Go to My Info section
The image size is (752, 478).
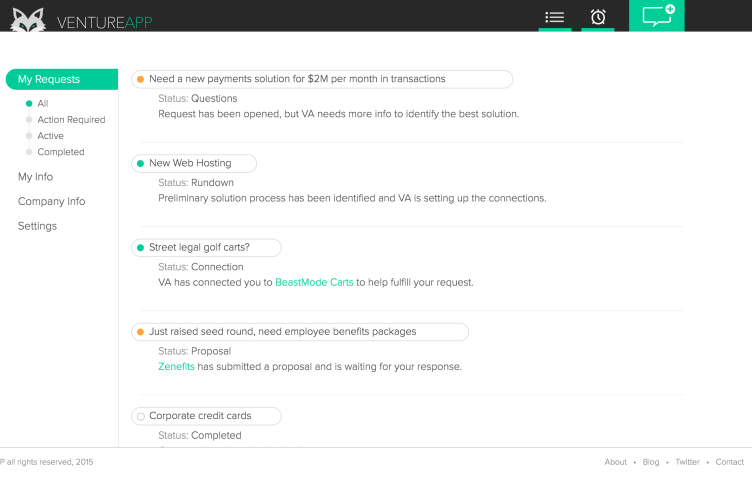[x=35, y=177]
